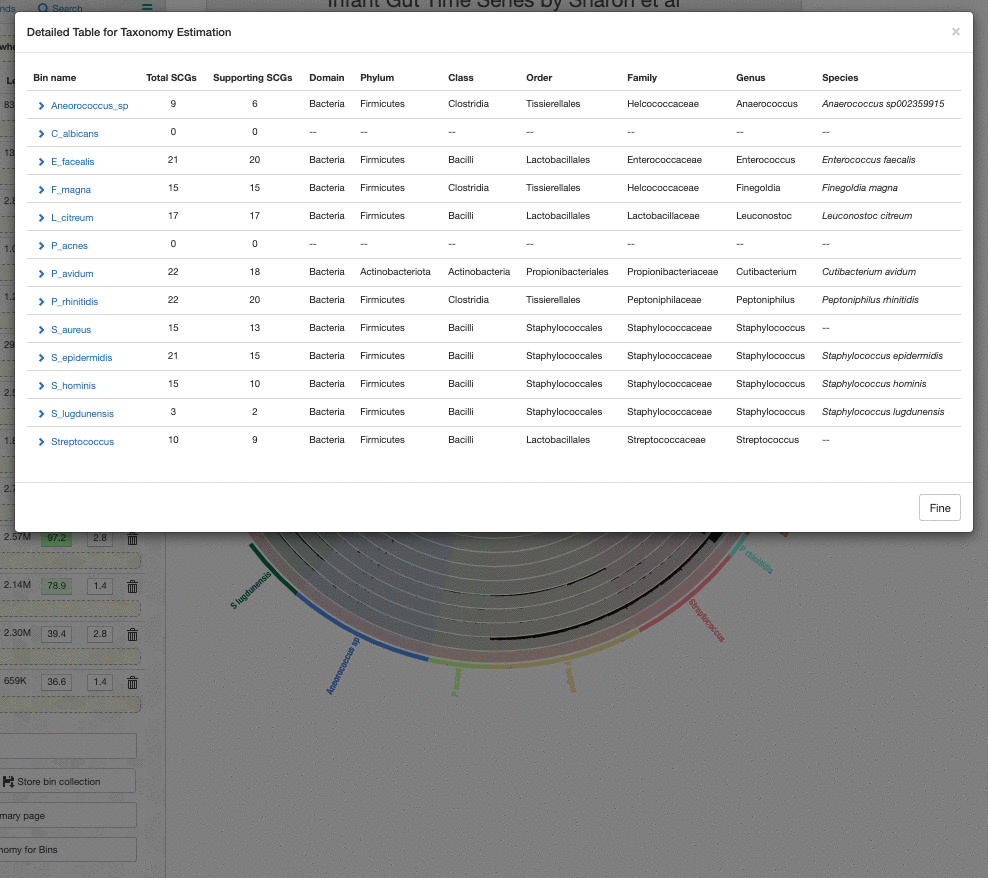988x878 pixels.
Task: Expand the F_magna row chevron
Action: click(42, 190)
